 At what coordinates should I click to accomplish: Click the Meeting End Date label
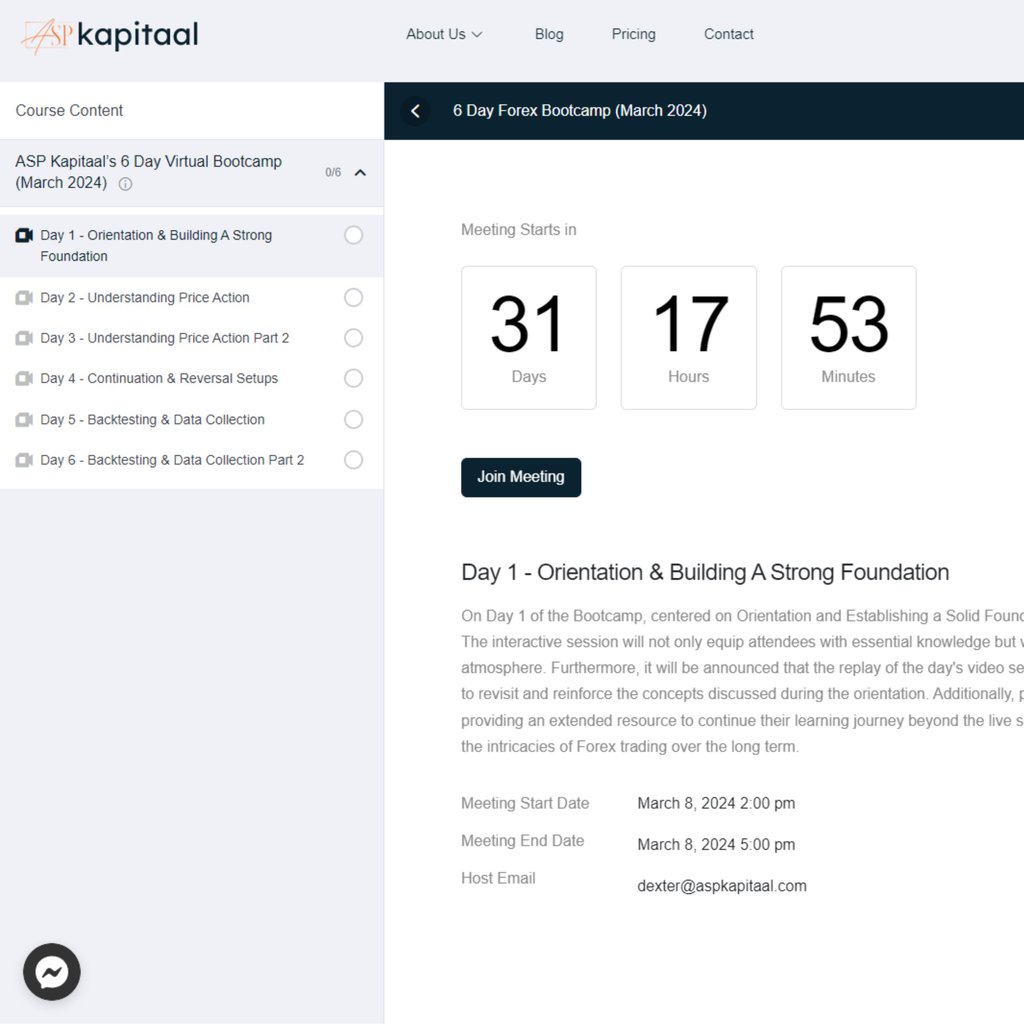click(522, 840)
